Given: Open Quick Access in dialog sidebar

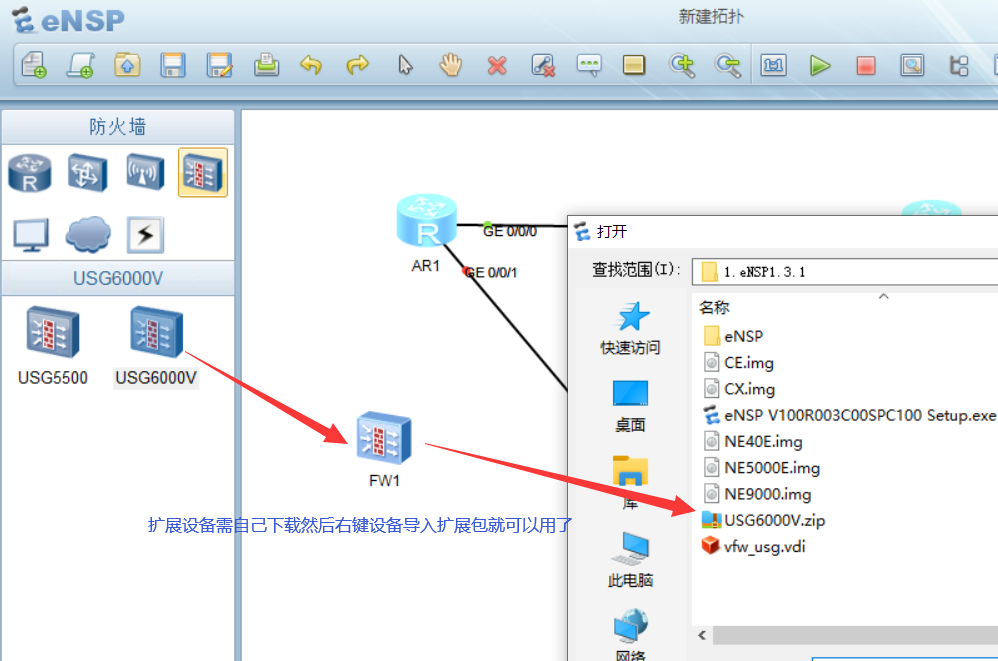Looking at the screenshot, I should pos(630,328).
